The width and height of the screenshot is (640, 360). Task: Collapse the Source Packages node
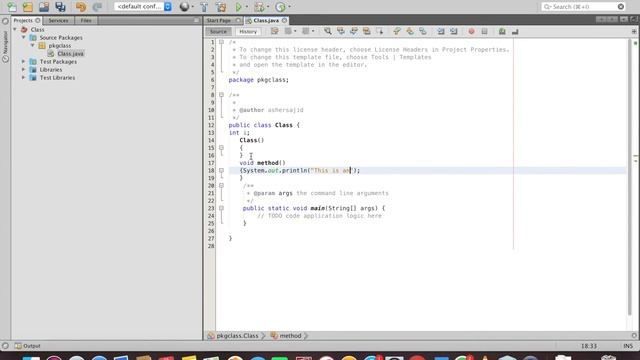click(x=24, y=38)
